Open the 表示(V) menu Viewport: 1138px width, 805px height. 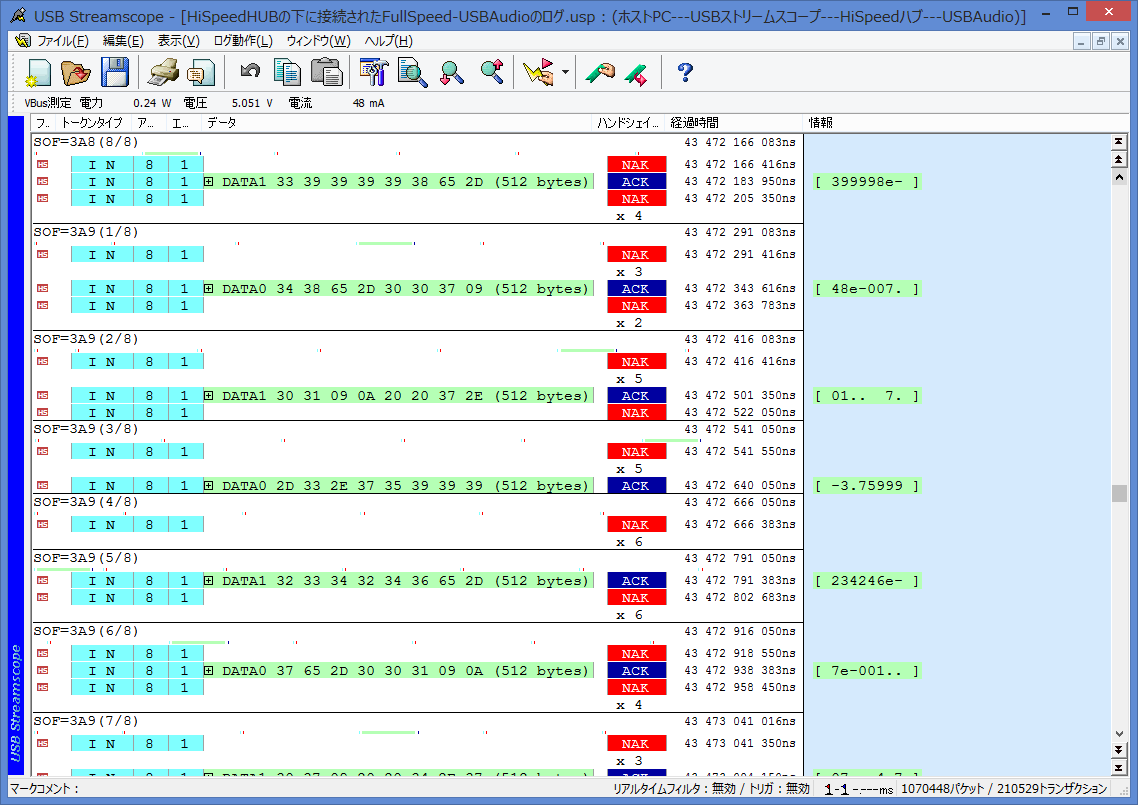point(179,41)
